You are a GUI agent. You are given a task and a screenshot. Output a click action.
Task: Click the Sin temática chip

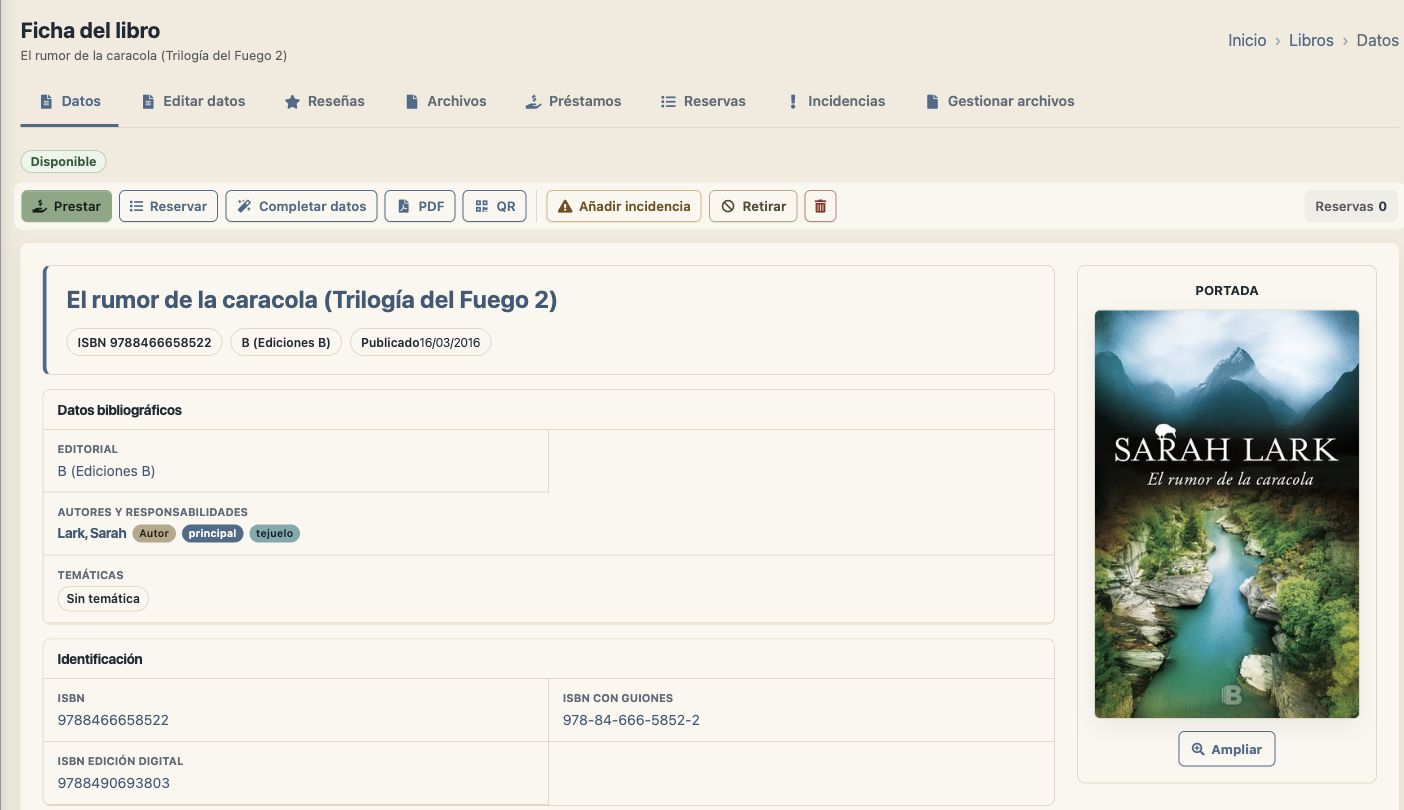click(x=103, y=599)
